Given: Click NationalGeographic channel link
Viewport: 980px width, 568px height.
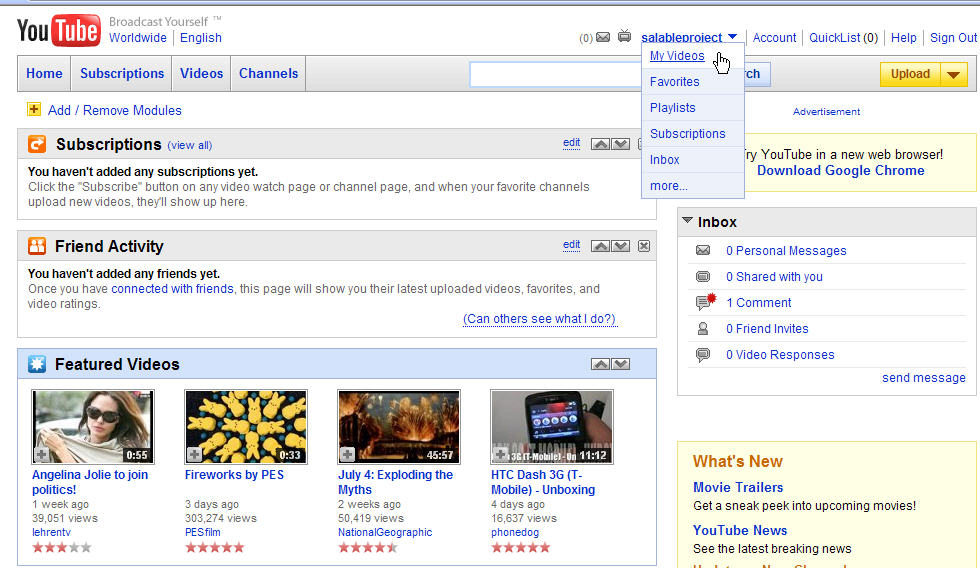Looking at the screenshot, I should tap(385, 532).
